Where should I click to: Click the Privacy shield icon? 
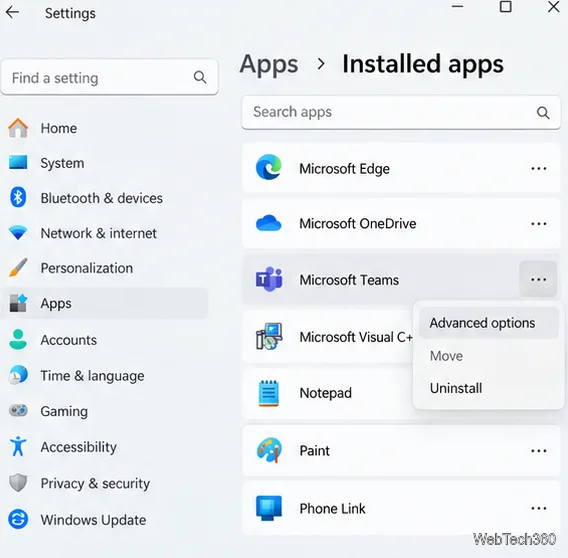pyautogui.click(x=18, y=482)
